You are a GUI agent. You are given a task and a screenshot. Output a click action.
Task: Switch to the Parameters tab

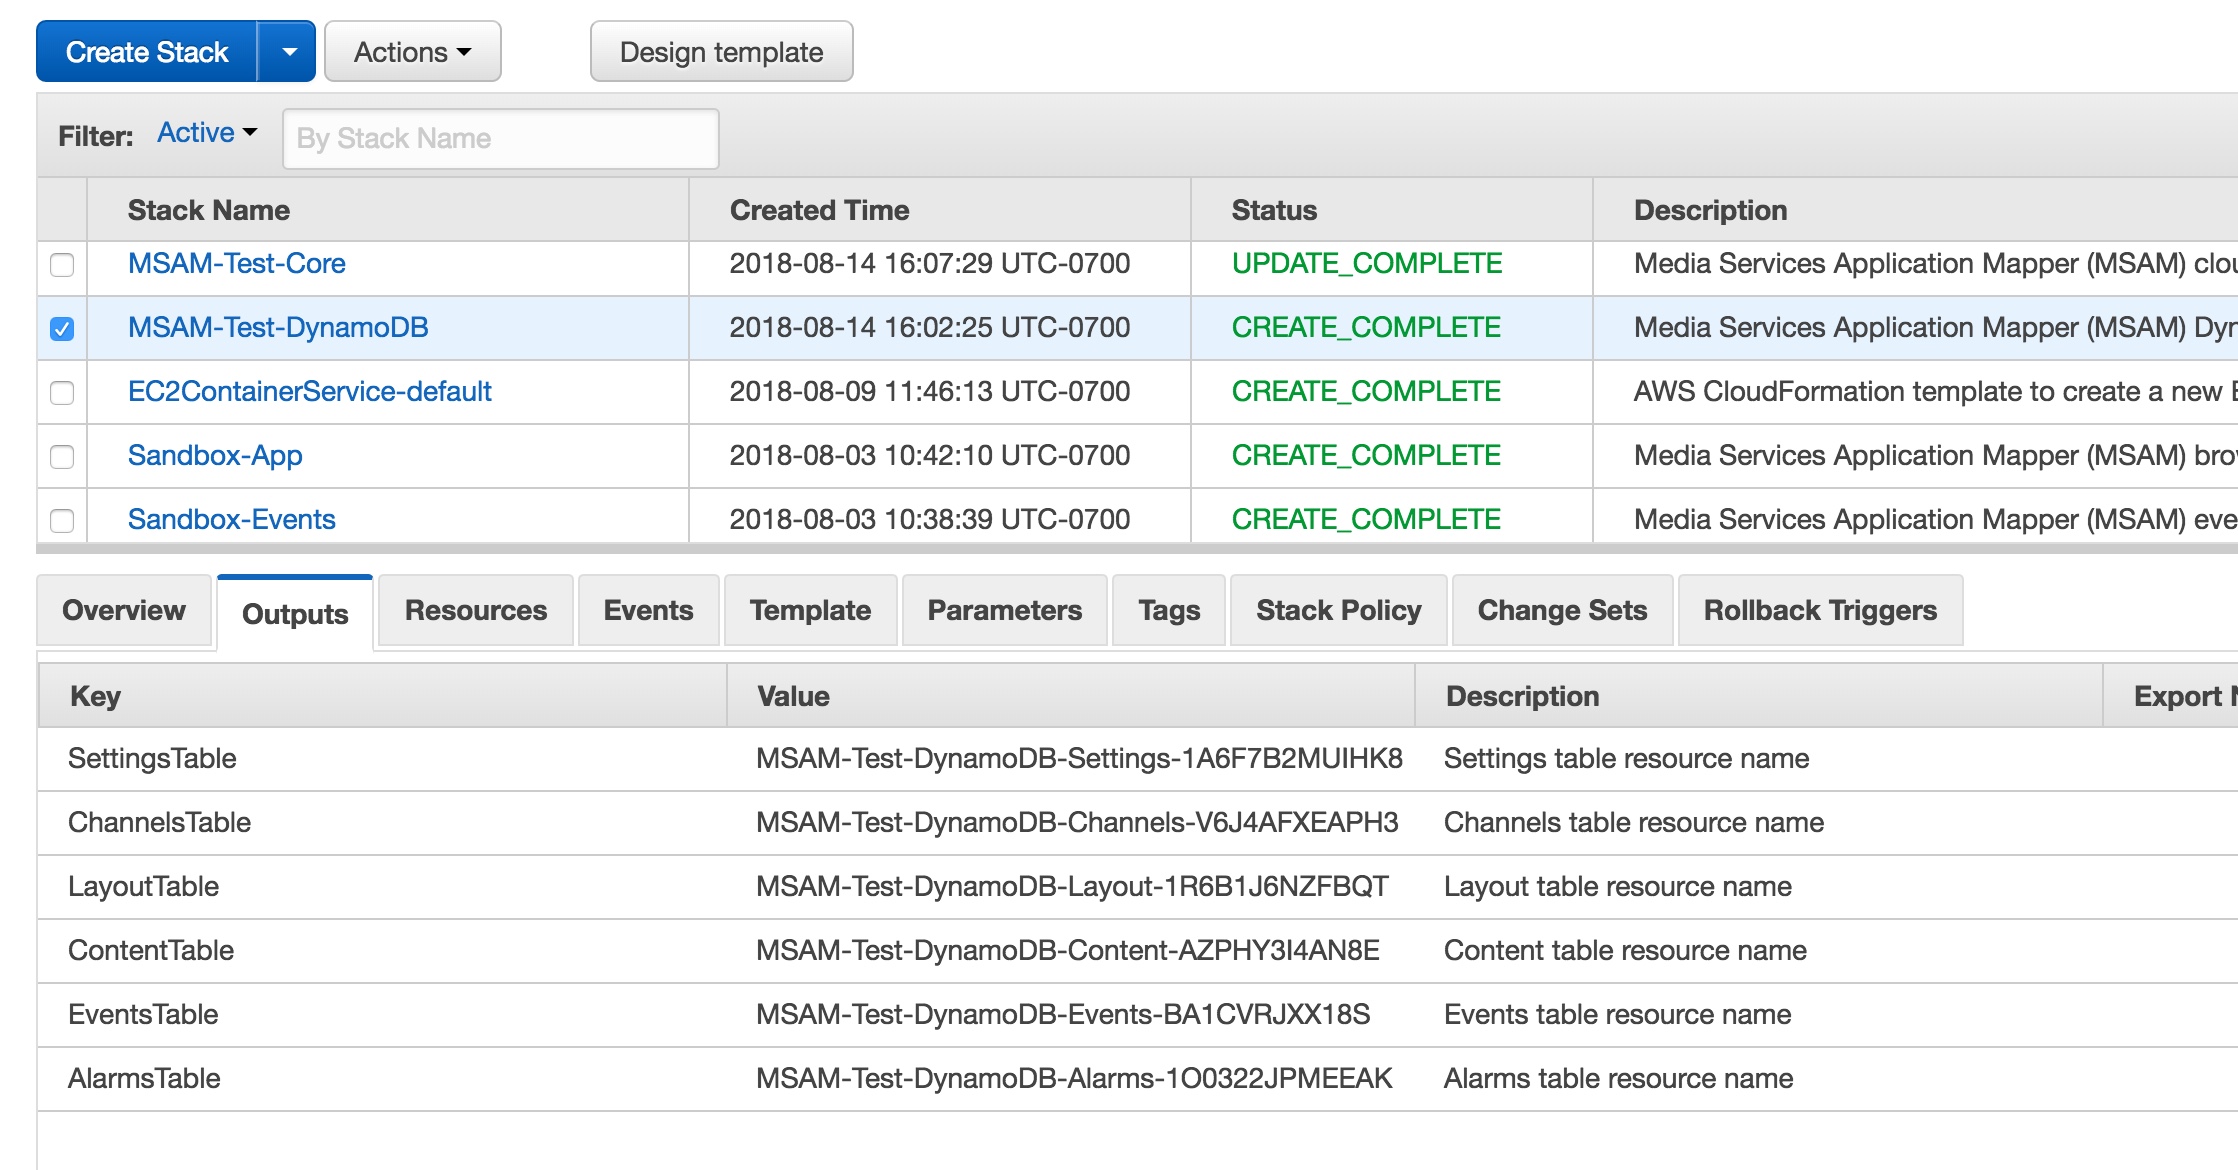coord(1005,610)
